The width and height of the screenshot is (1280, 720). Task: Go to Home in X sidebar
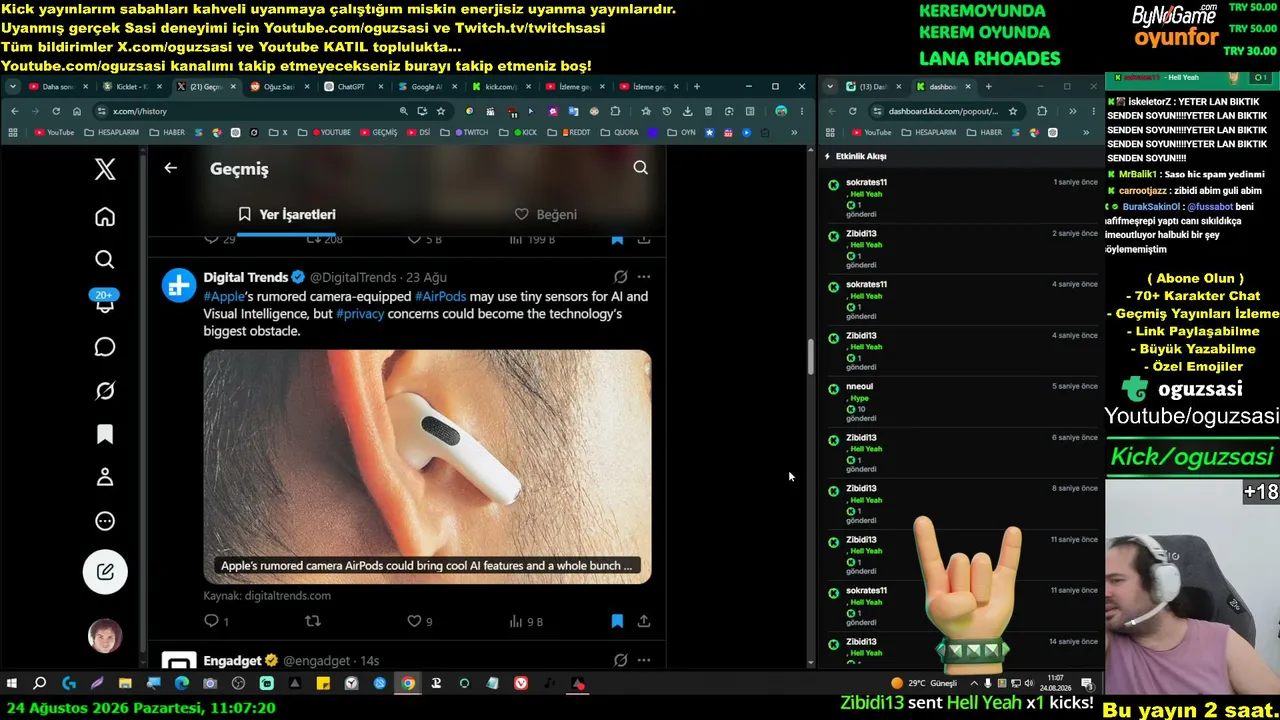click(105, 217)
